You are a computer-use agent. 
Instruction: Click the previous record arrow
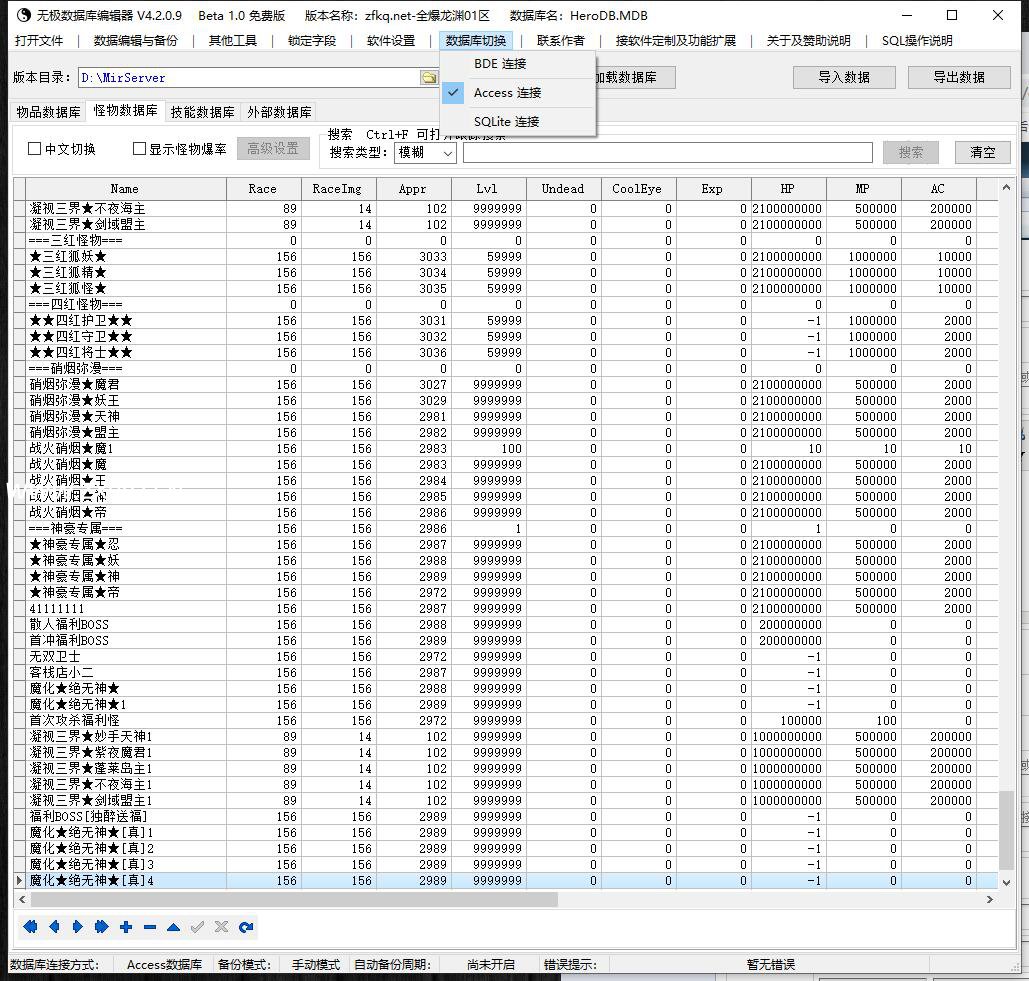pos(54,927)
